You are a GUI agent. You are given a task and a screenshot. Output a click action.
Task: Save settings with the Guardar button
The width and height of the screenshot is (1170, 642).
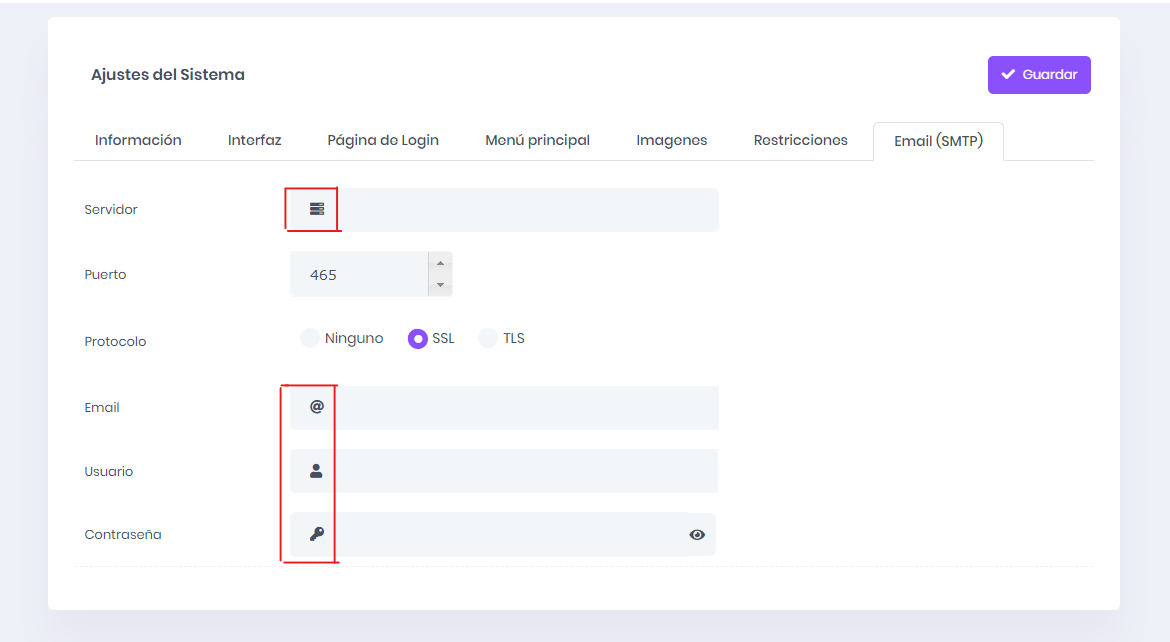tap(1039, 75)
